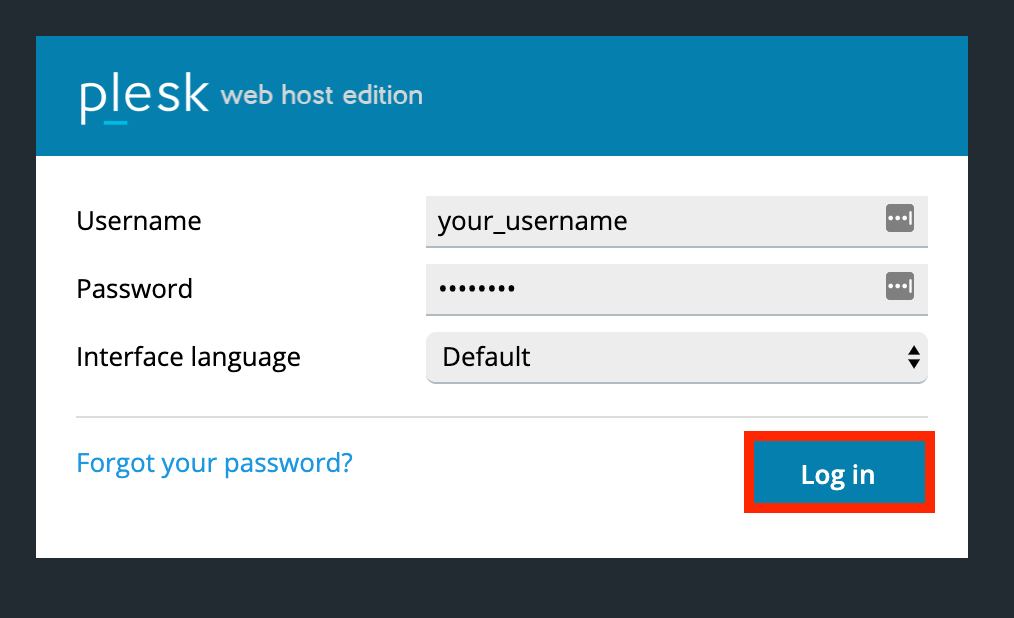Click password manager icon in Password field
The width and height of the screenshot is (1014, 618).
900,286
